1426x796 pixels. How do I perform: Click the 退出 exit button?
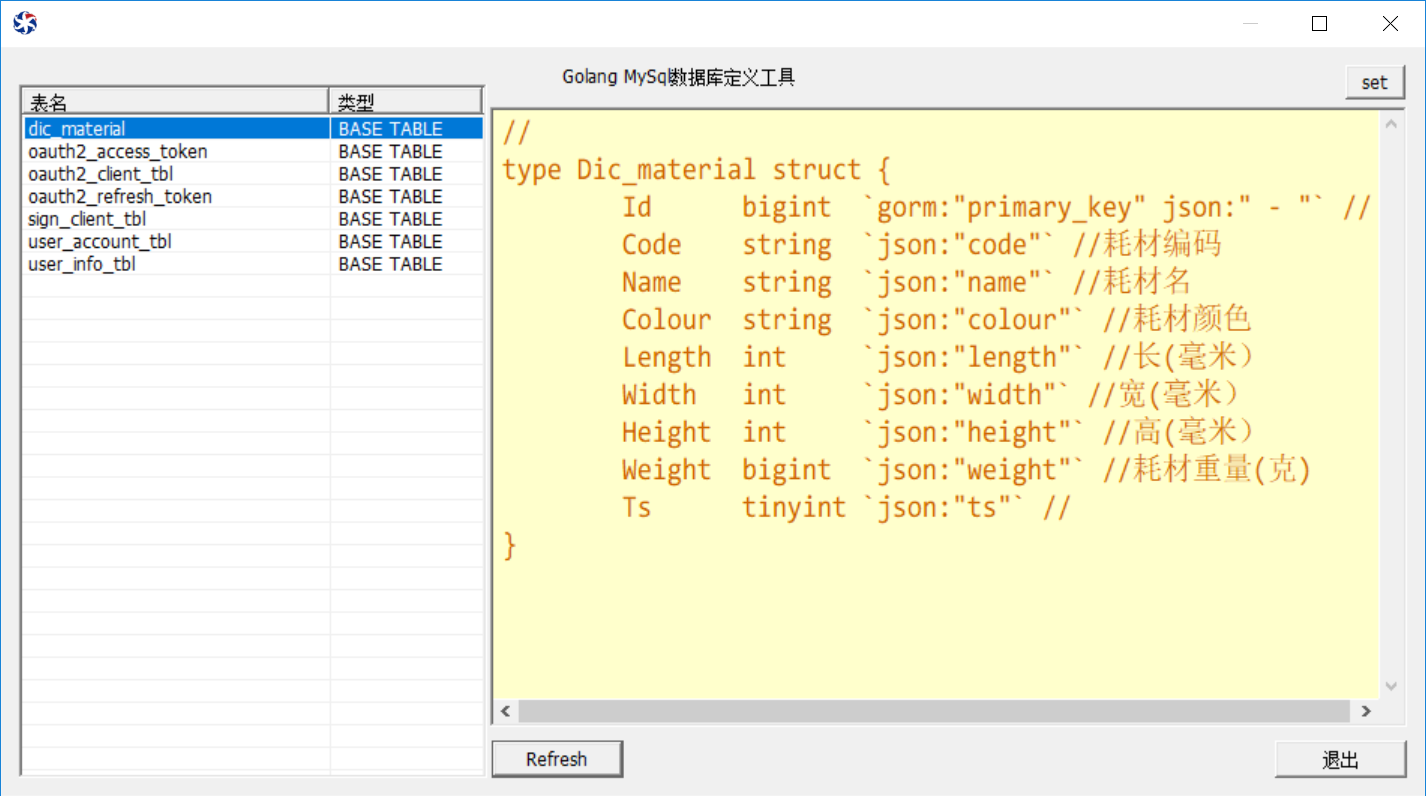1340,759
